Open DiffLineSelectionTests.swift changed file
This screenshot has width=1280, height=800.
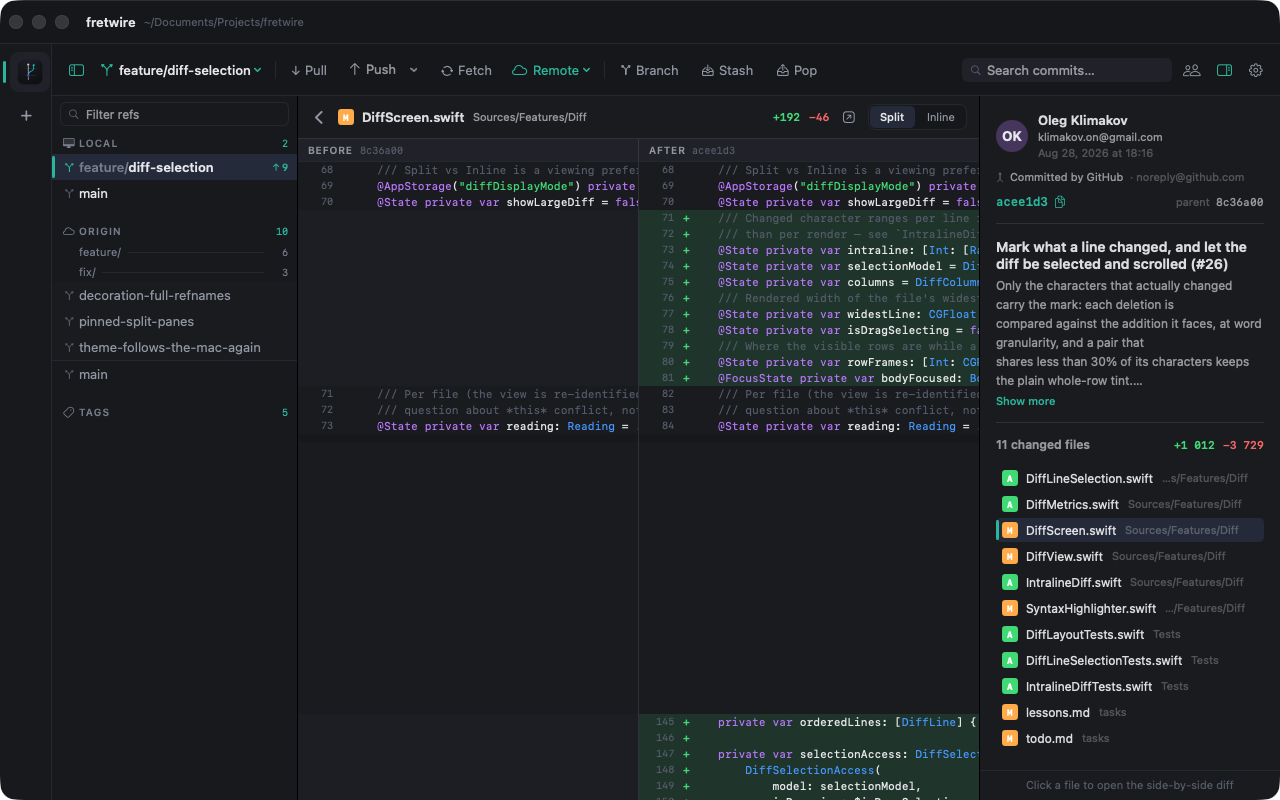1130,660
